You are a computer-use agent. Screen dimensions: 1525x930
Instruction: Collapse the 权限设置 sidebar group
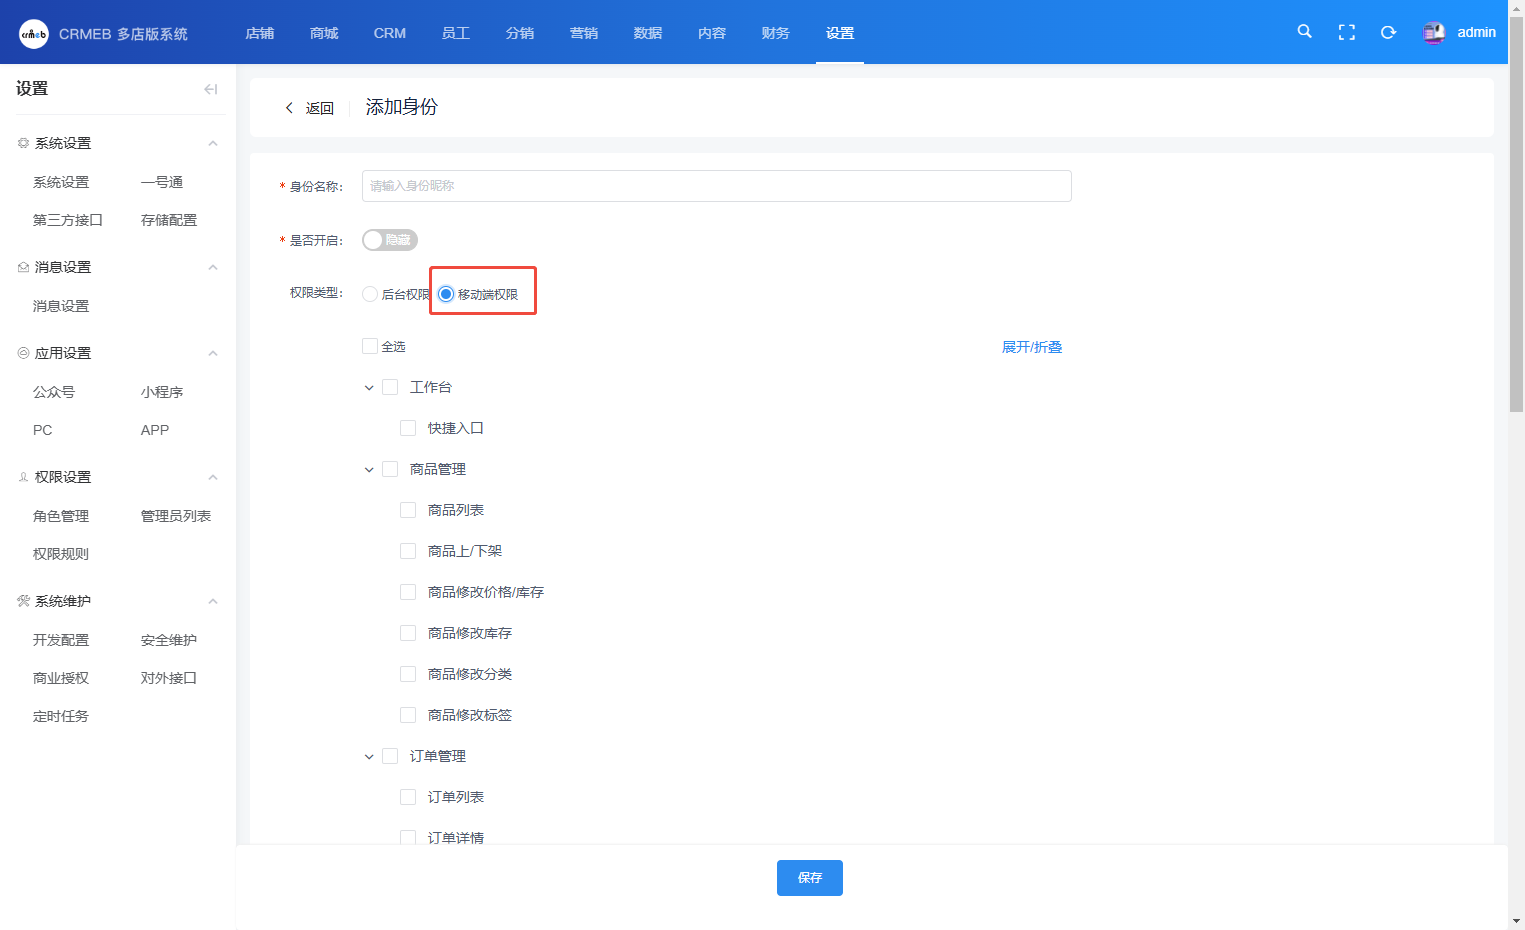[x=212, y=477]
